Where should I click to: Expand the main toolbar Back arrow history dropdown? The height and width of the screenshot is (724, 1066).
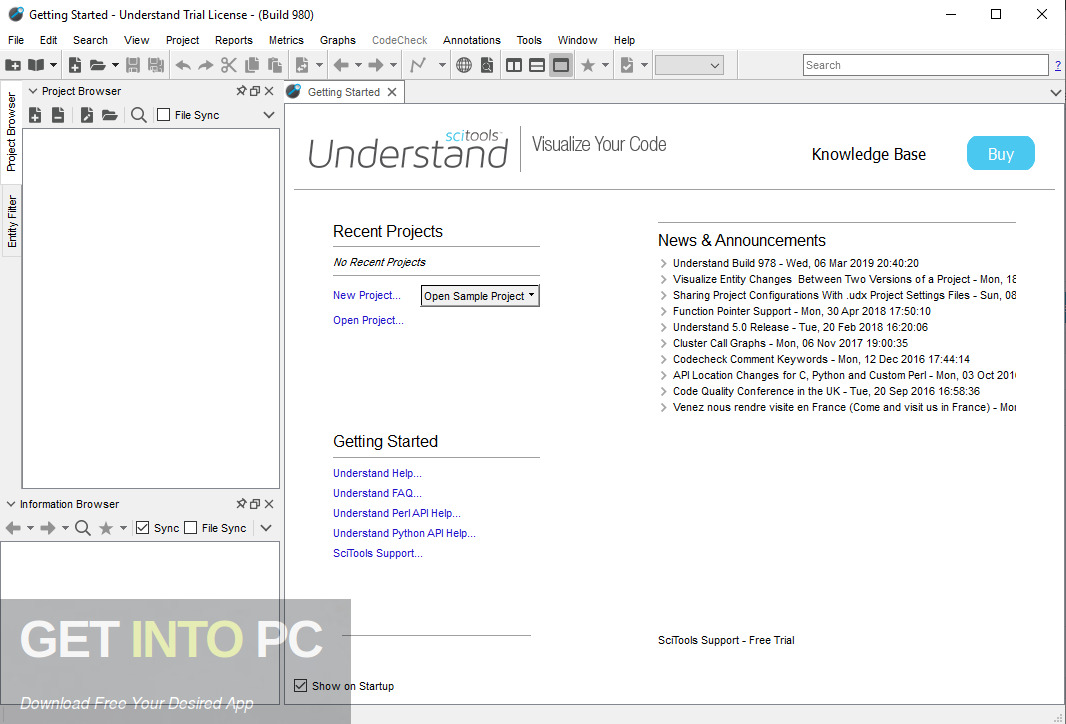[358, 65]
